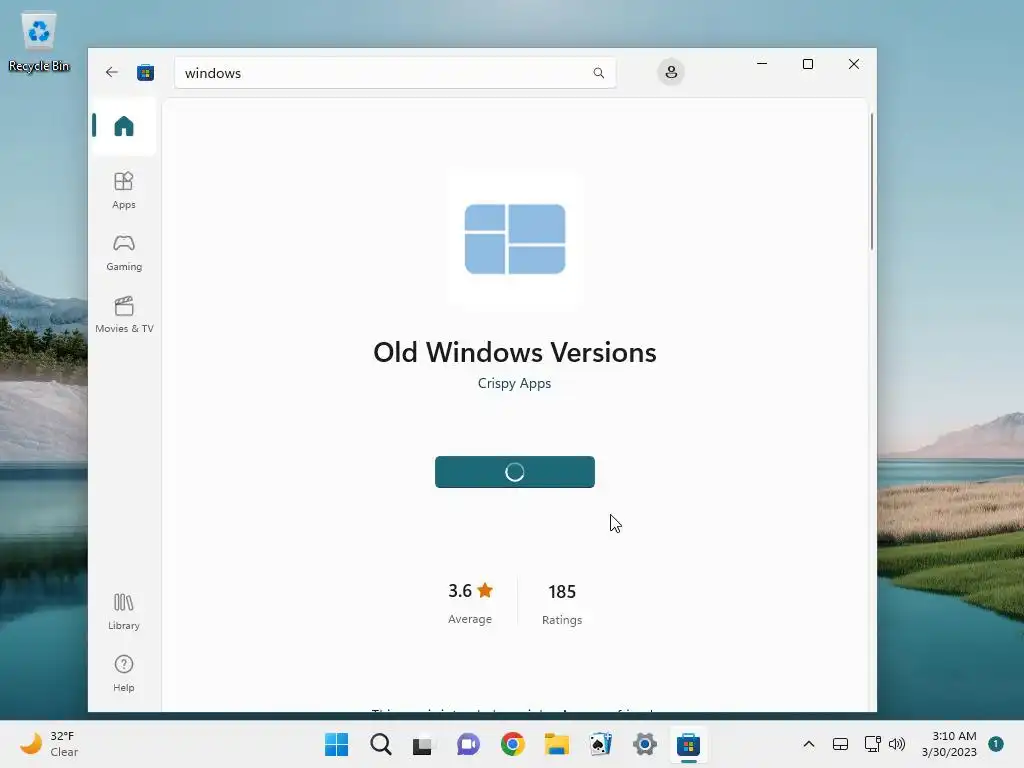1024x768 pixels.
Task: Open the Chat app on the taskbar
Action: tap(468, 744)
